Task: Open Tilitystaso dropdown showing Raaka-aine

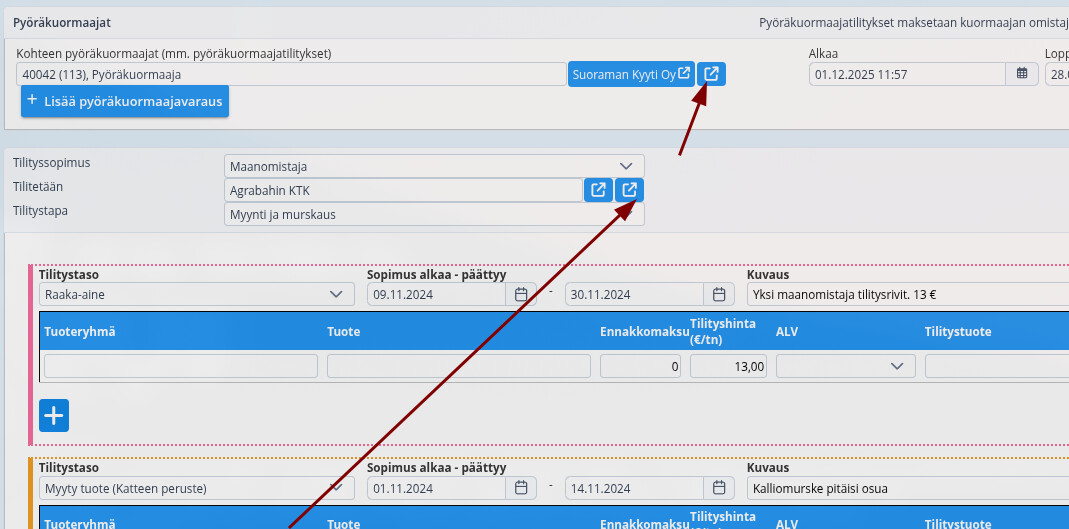Action: coord(197,294)
